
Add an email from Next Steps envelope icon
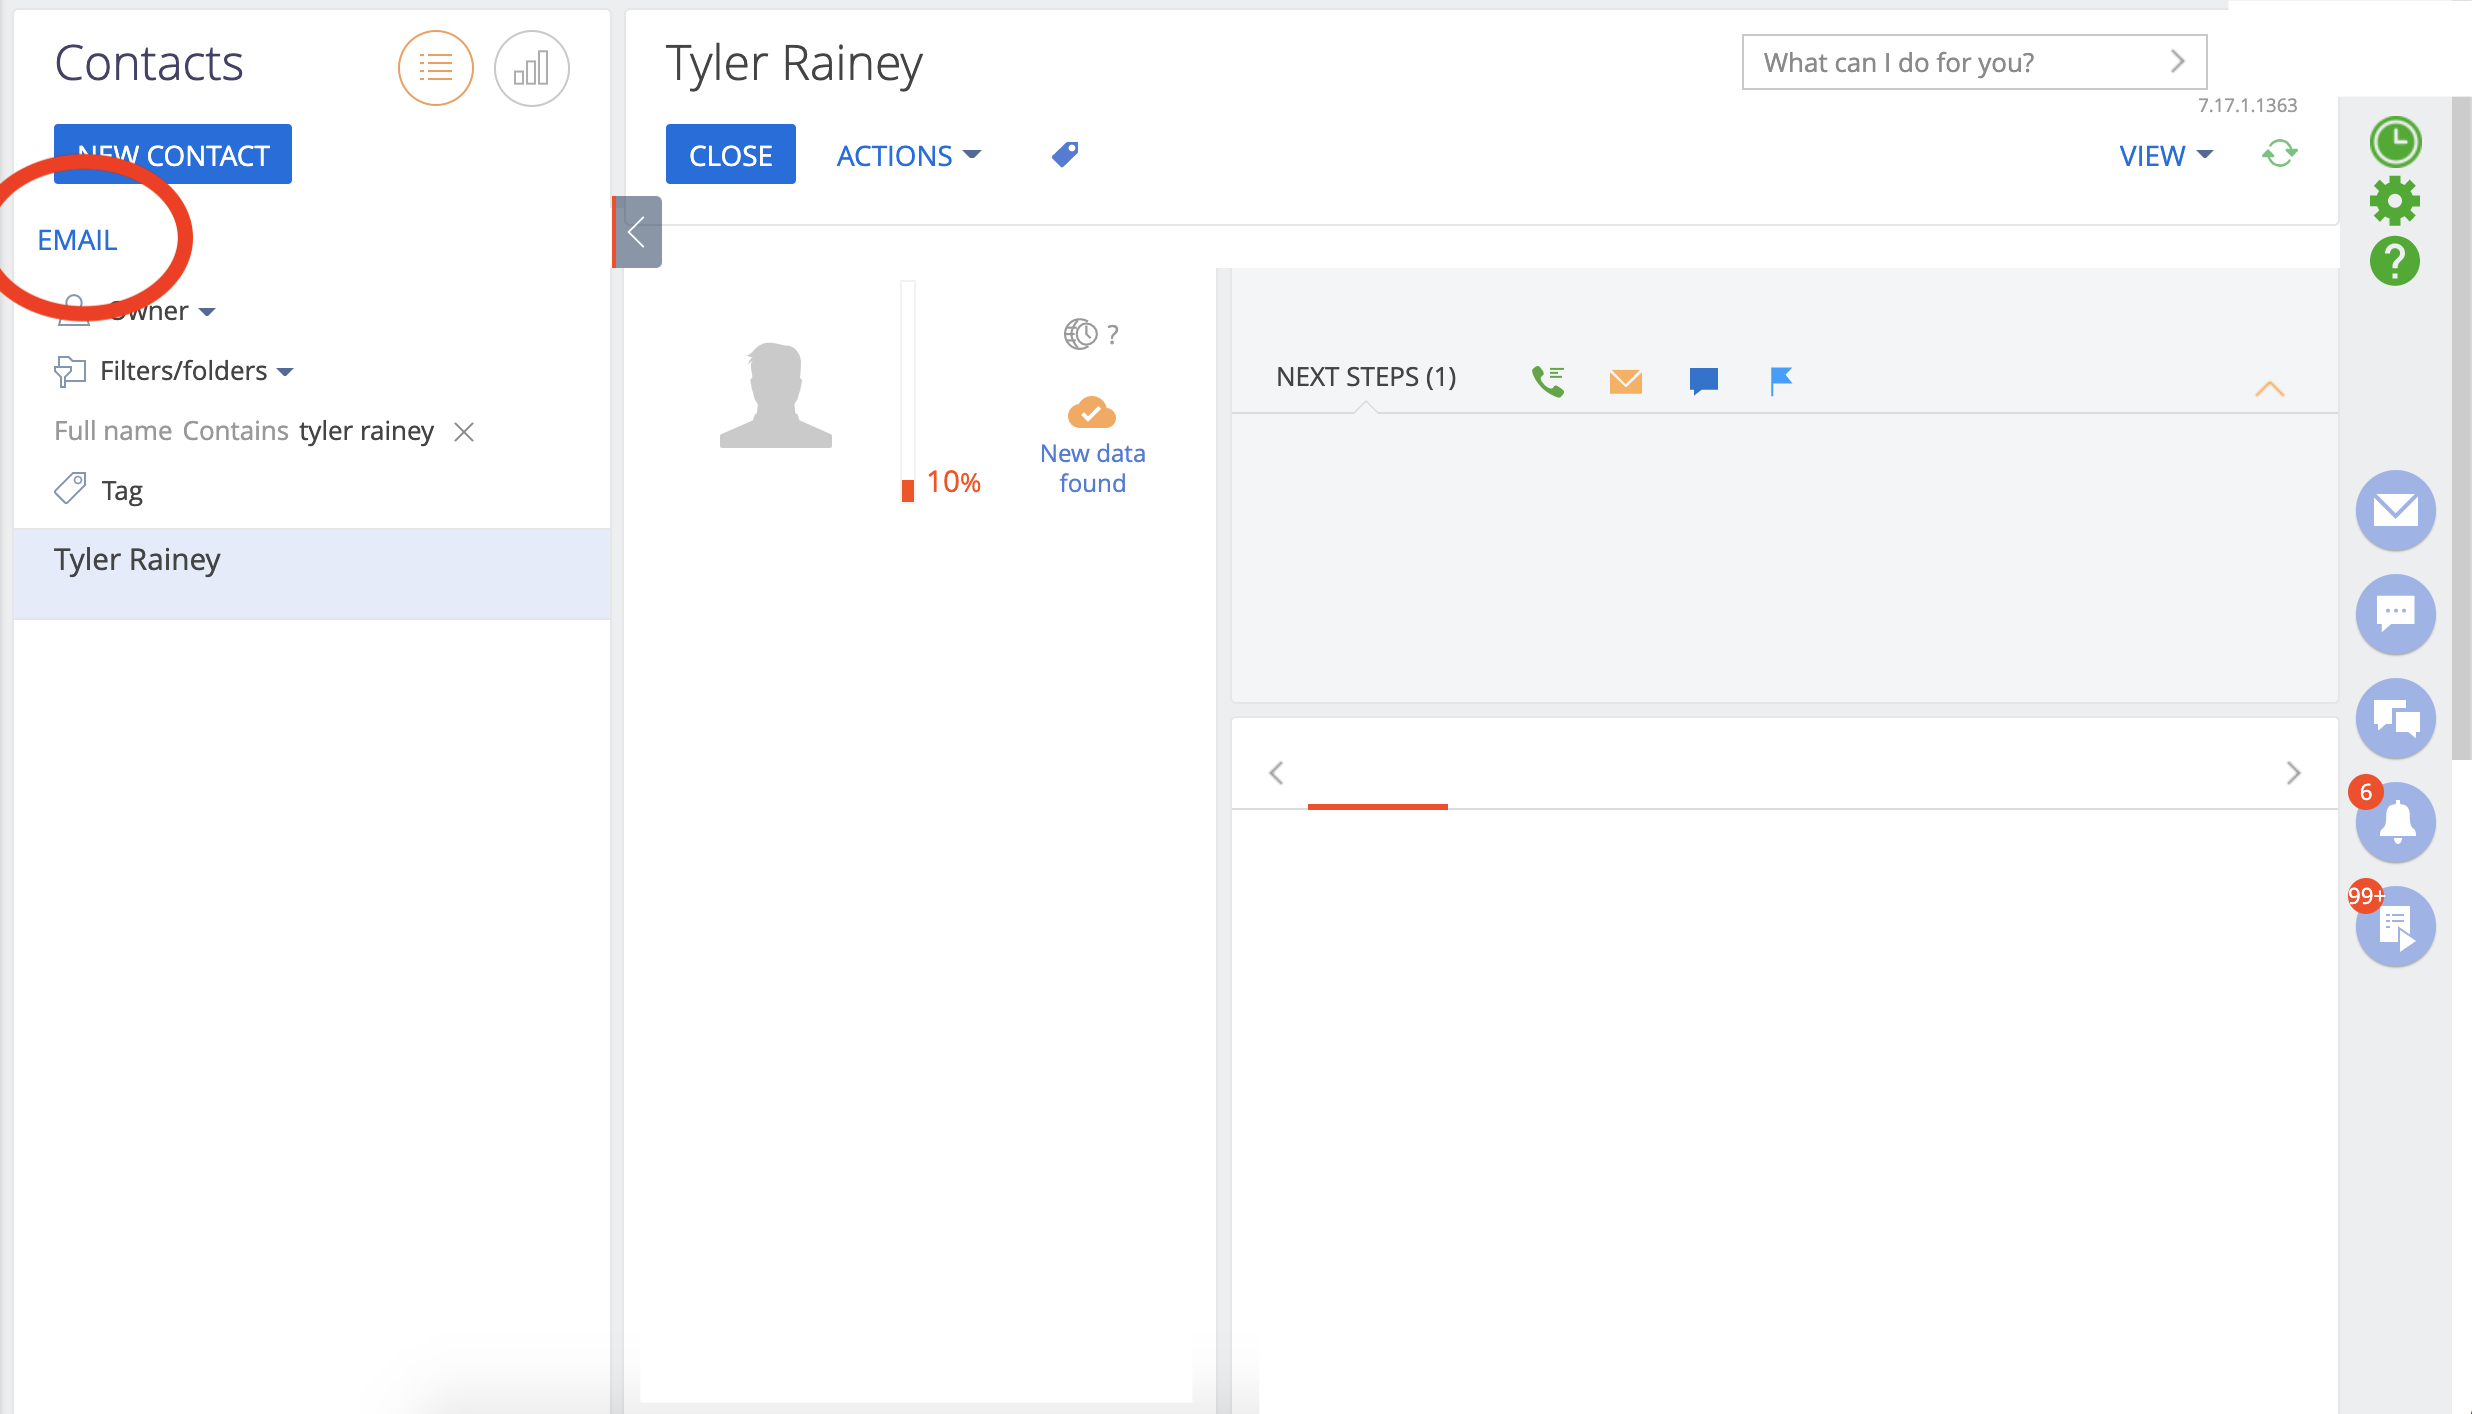coord(1626,381)
